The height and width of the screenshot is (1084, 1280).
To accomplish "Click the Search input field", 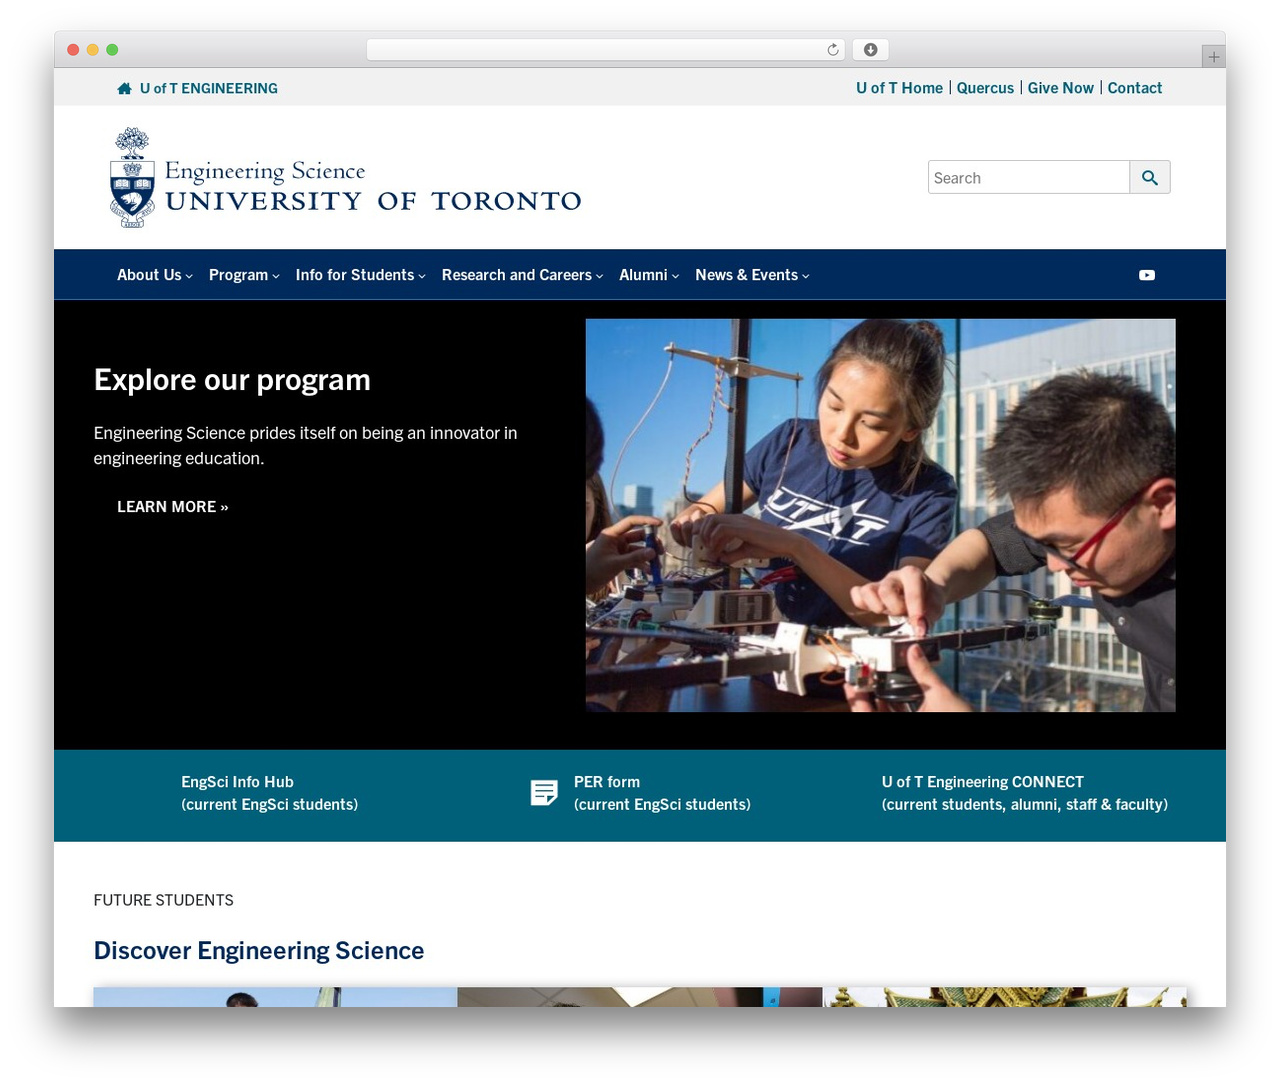I will click(x=1029, y=177).
